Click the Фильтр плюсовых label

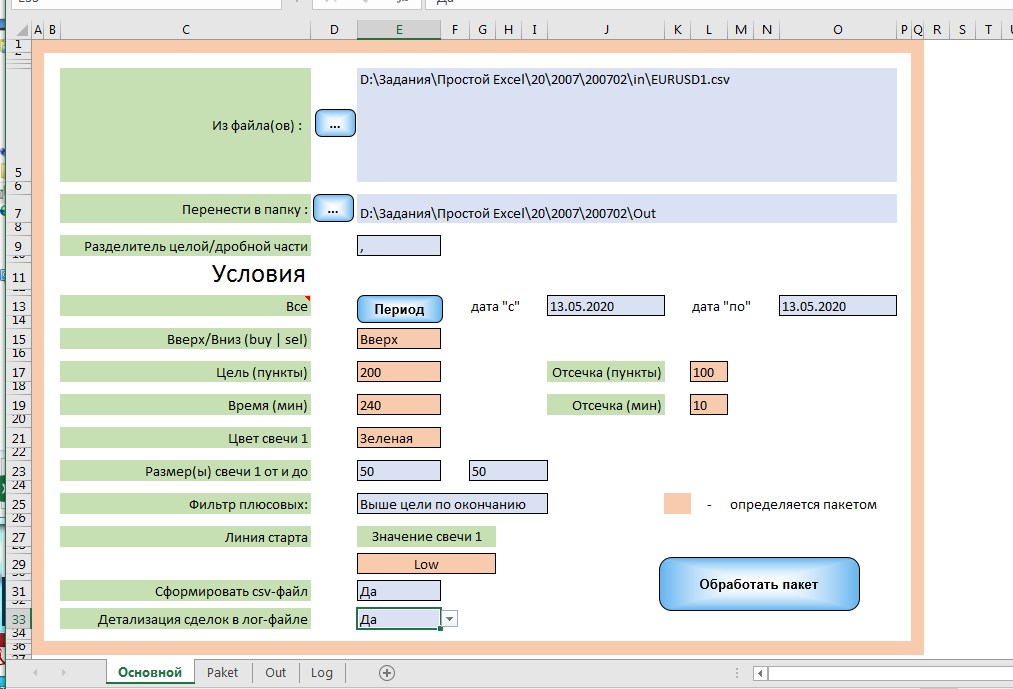point(185,504)
